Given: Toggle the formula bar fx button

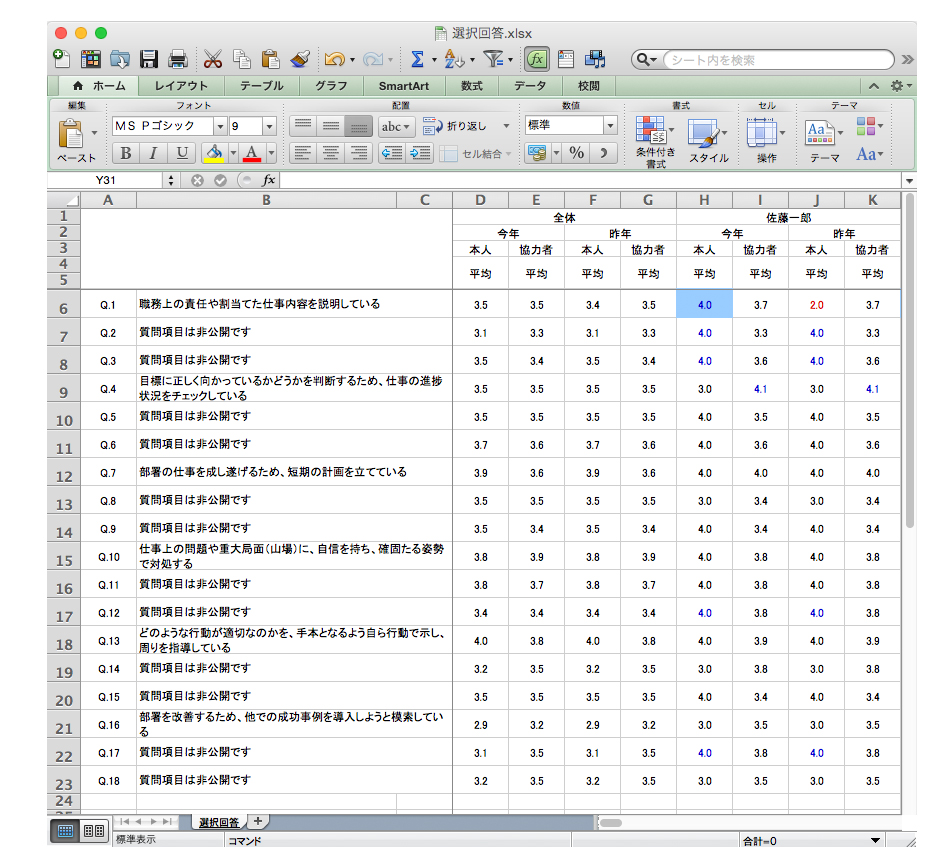Looking at the screenshot, I should point(537,59).
